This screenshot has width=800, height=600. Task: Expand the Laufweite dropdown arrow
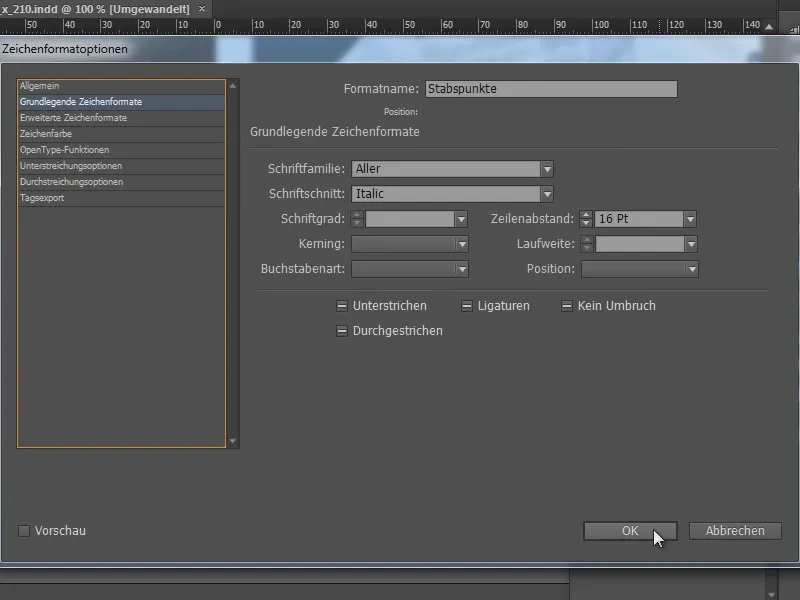coord(691,244)
